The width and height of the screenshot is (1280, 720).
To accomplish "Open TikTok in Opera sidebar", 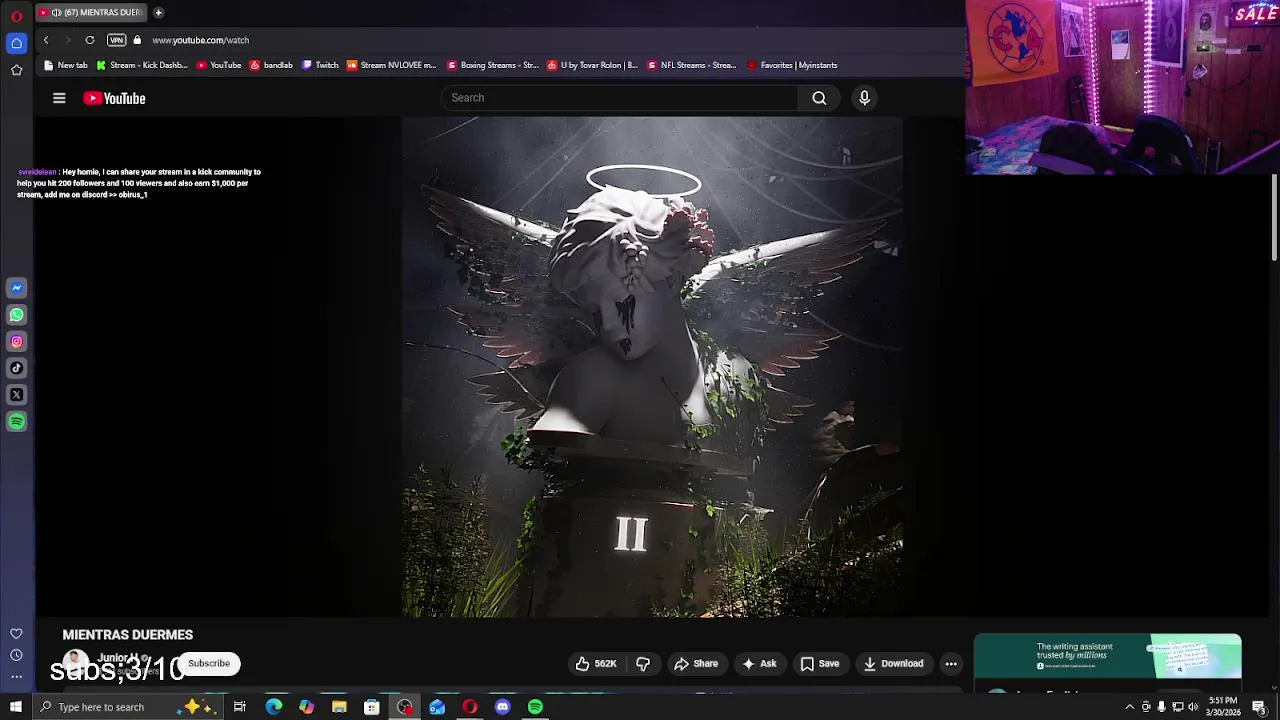I will coord(16,368).
